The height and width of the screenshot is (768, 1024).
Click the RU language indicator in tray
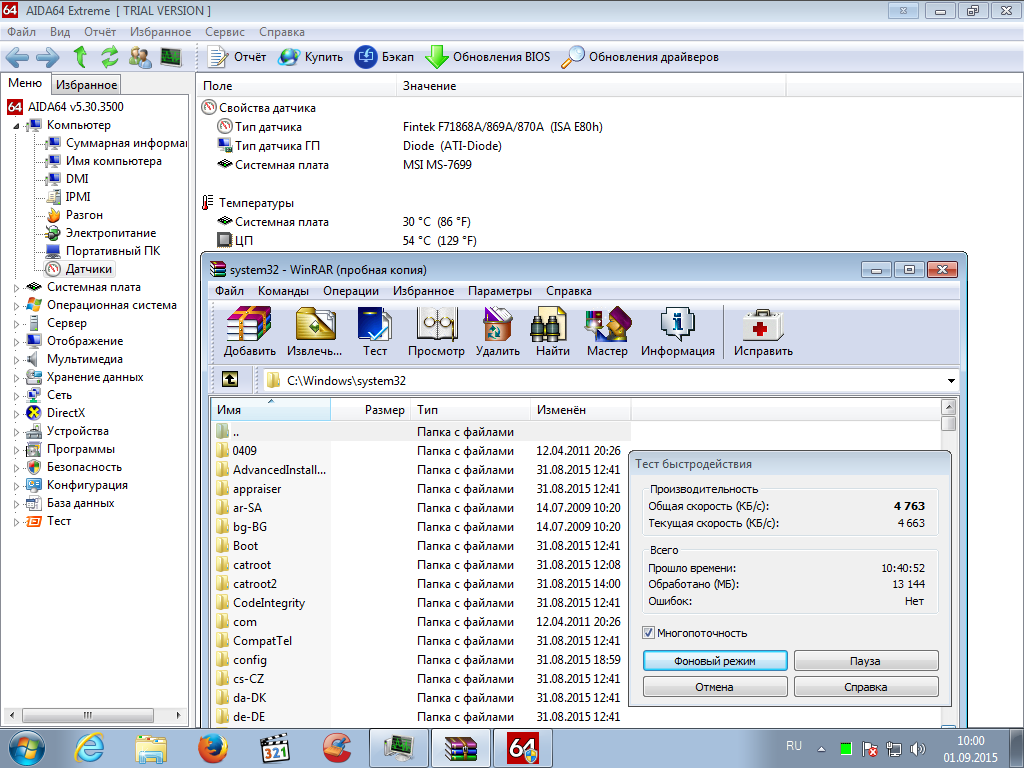coord(794,746)
